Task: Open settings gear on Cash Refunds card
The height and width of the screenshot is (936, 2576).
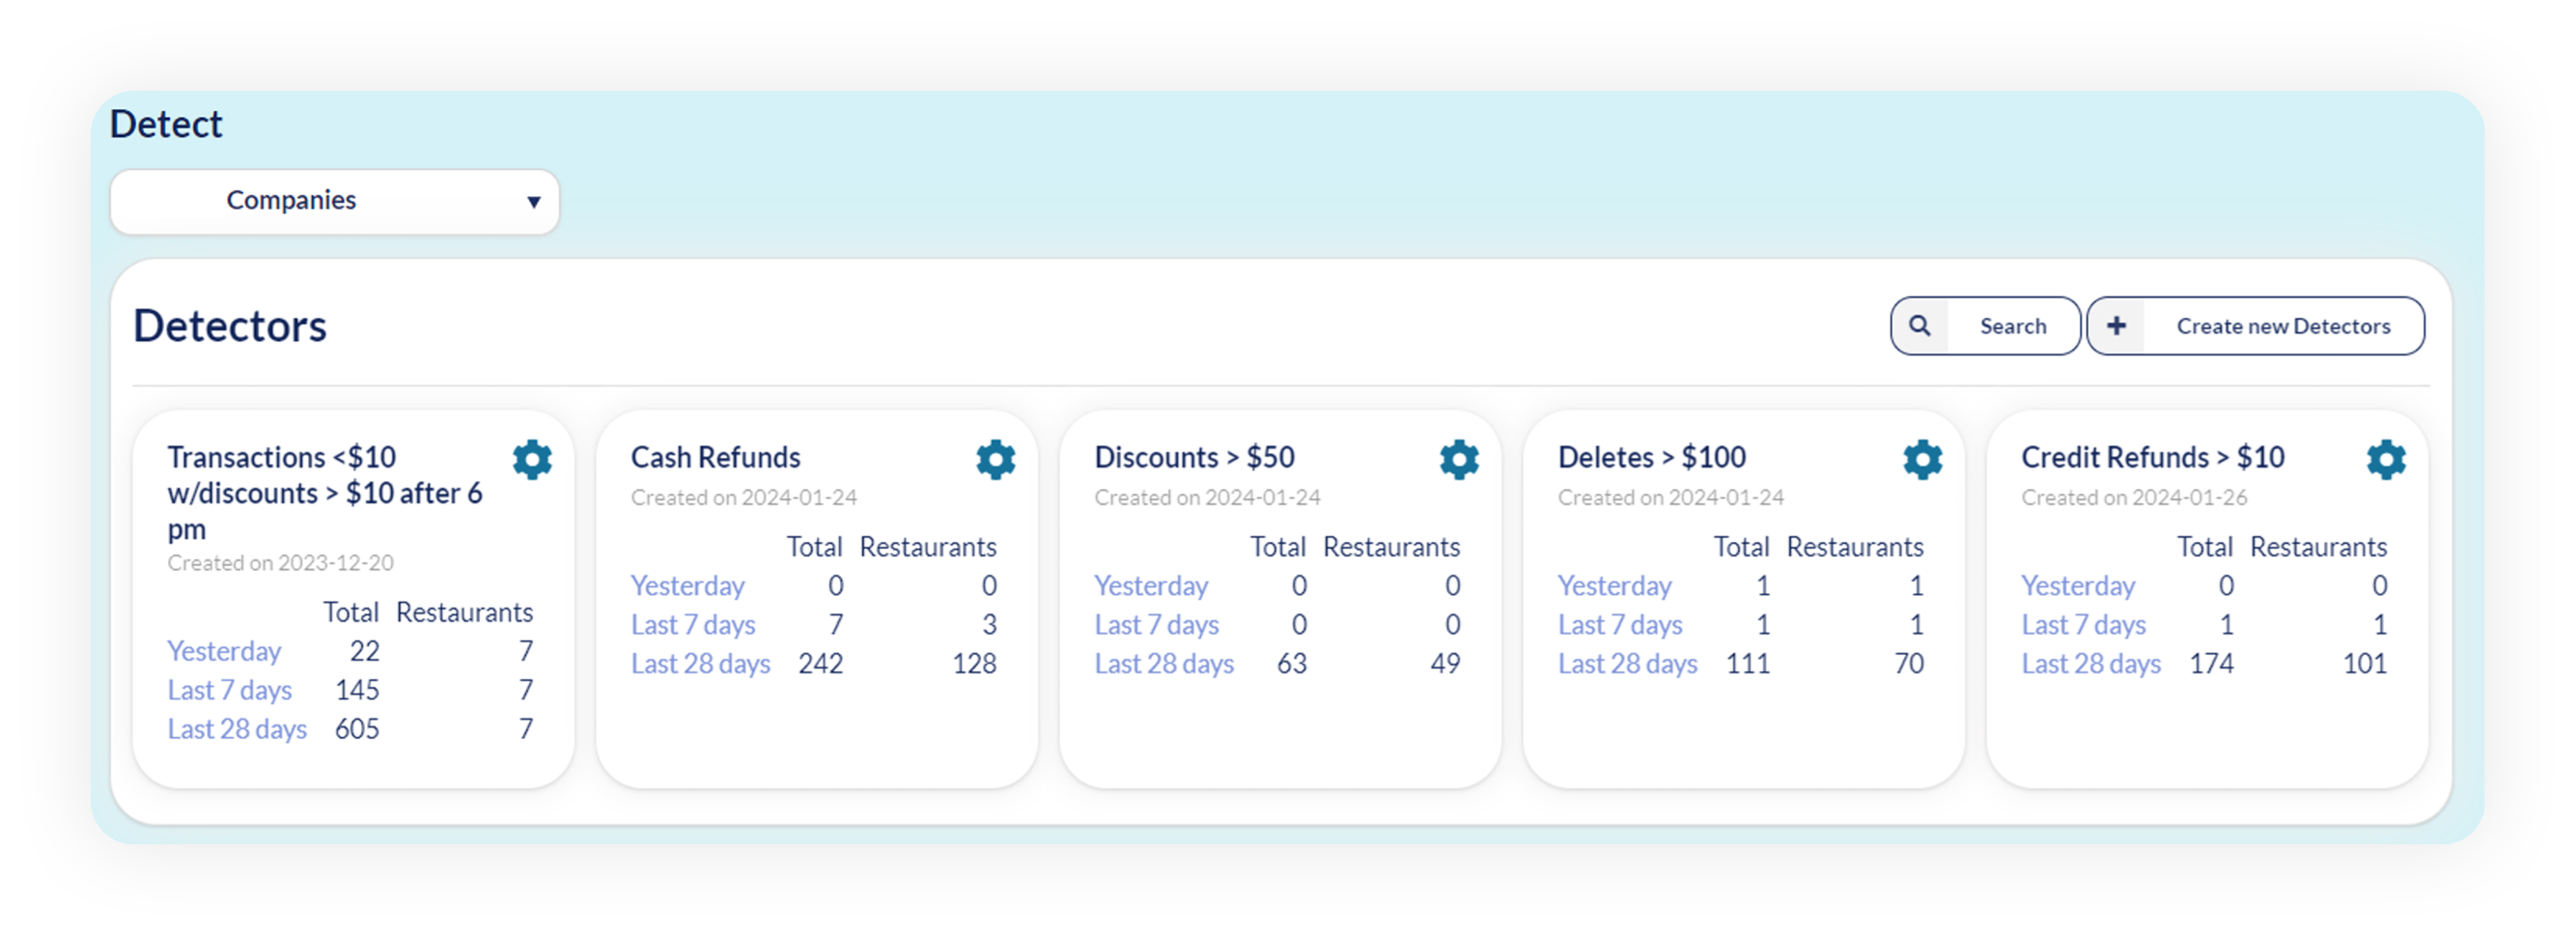Action: click(995, 459)
